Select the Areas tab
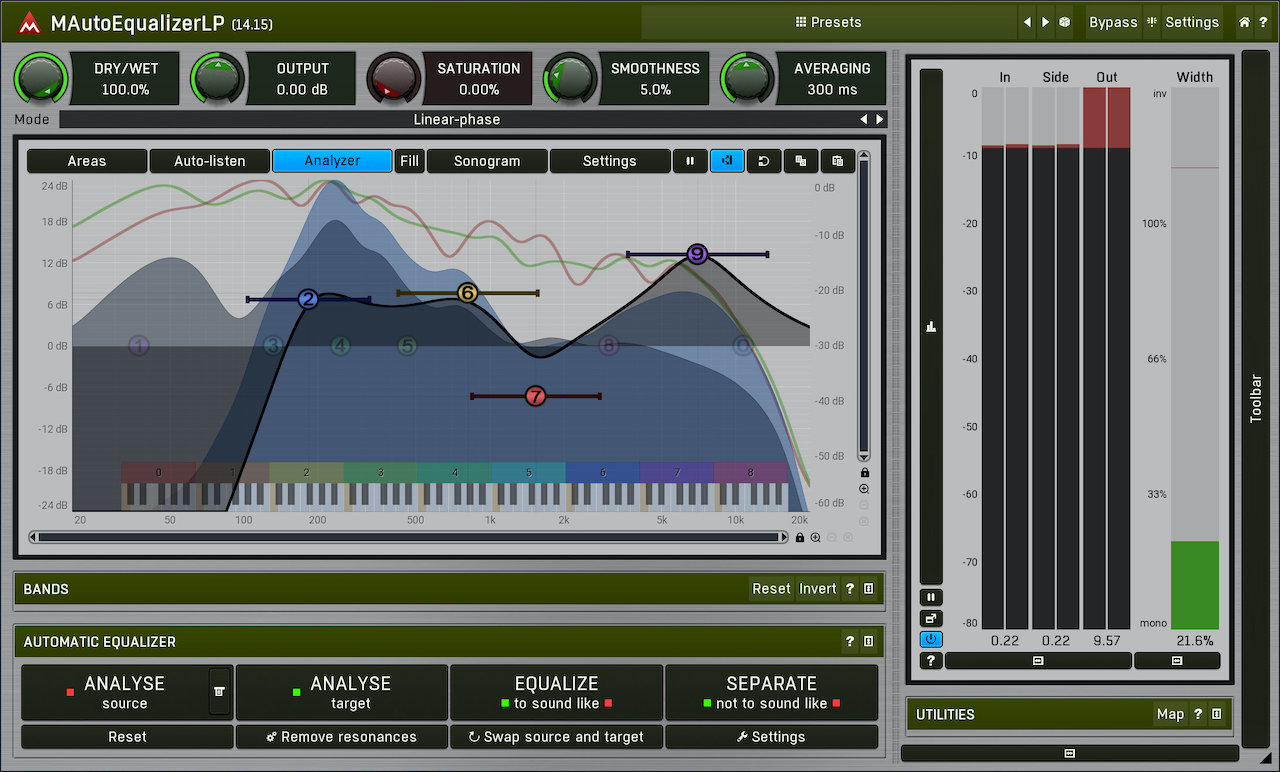1280x772 pixels. click(x=87, y=161)
